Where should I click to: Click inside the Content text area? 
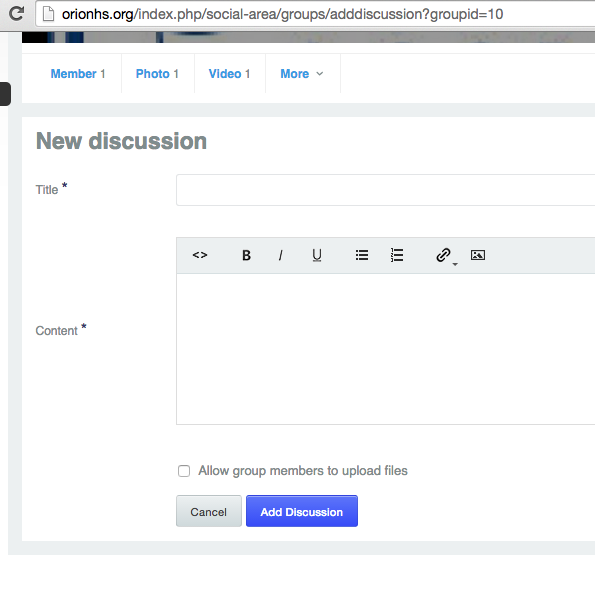(386, 349)
